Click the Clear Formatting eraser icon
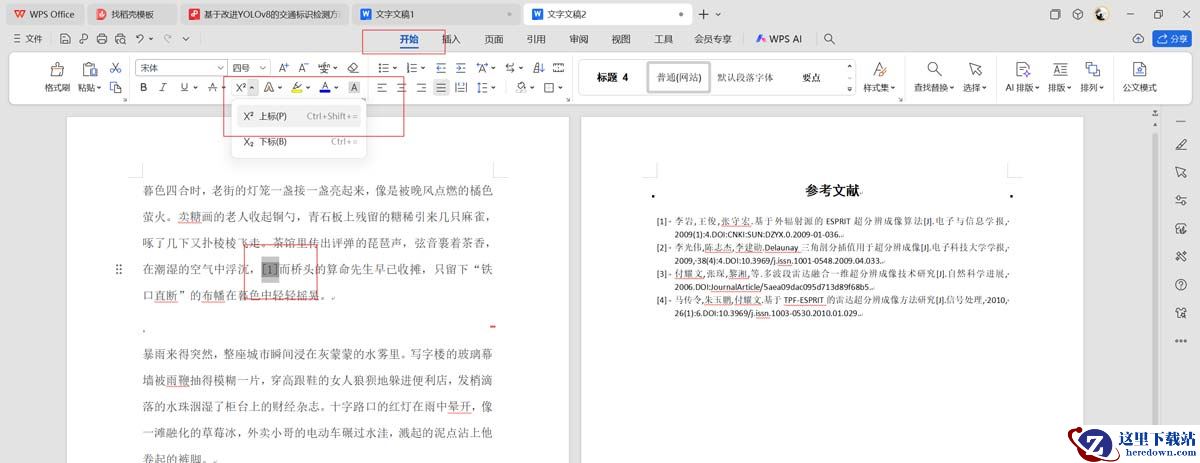1200x463 pixels. pos(352,67)
